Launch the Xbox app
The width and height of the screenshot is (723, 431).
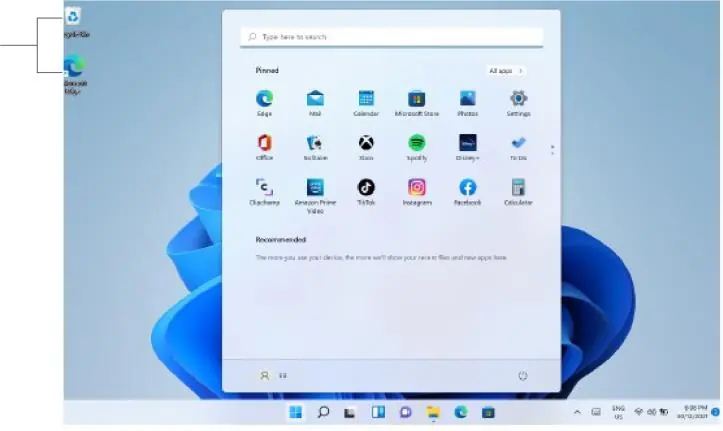(366, 148)
